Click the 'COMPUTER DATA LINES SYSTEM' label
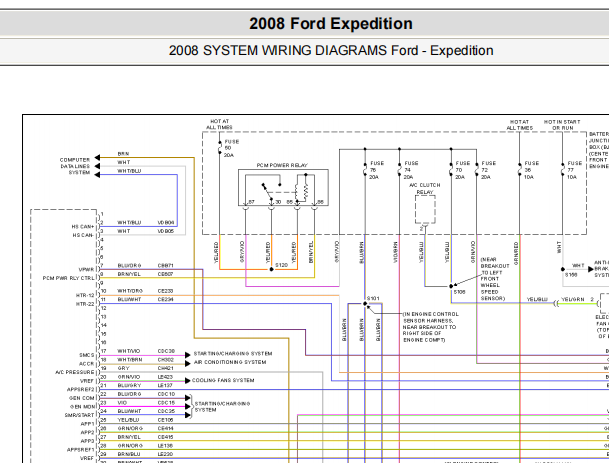This screenshot has height=463, width=609. pyautogui.click(x=75, y=166)
